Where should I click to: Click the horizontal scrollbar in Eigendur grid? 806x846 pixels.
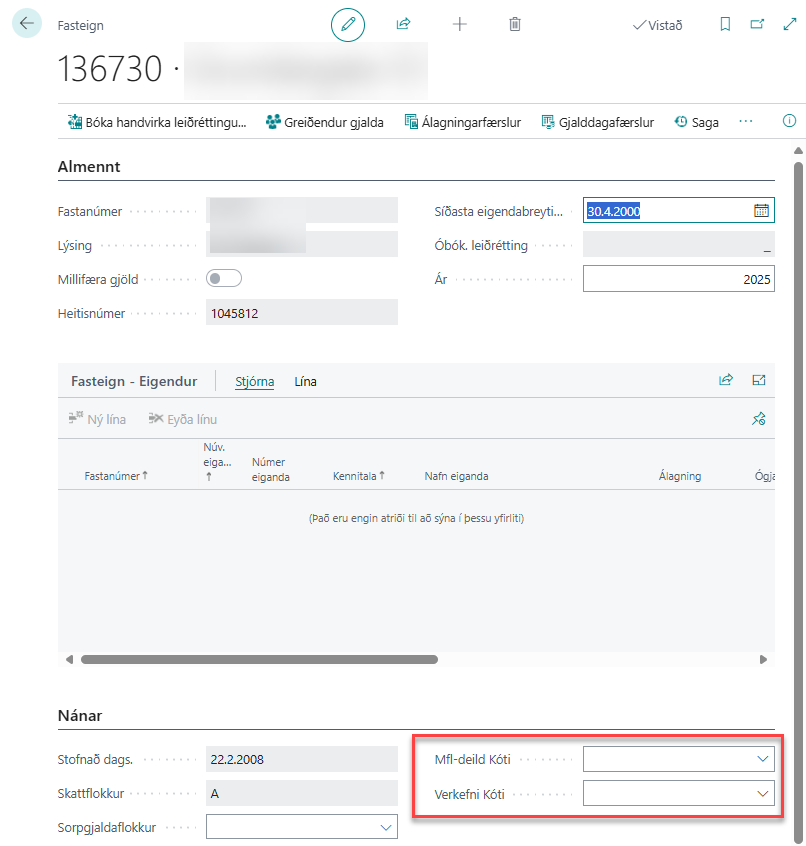259,660
